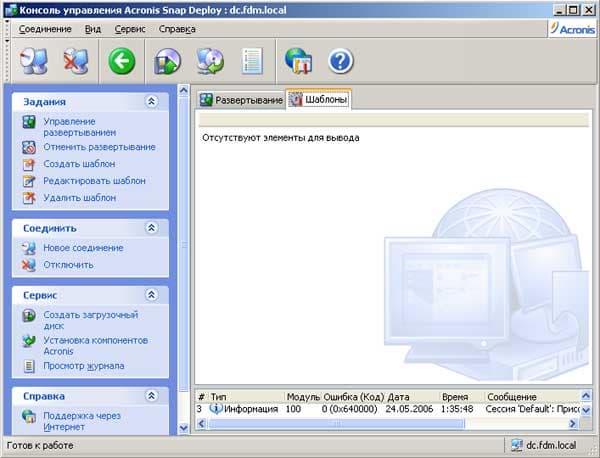Click the Дата column header
600x458 pixels.
[413, 397]
